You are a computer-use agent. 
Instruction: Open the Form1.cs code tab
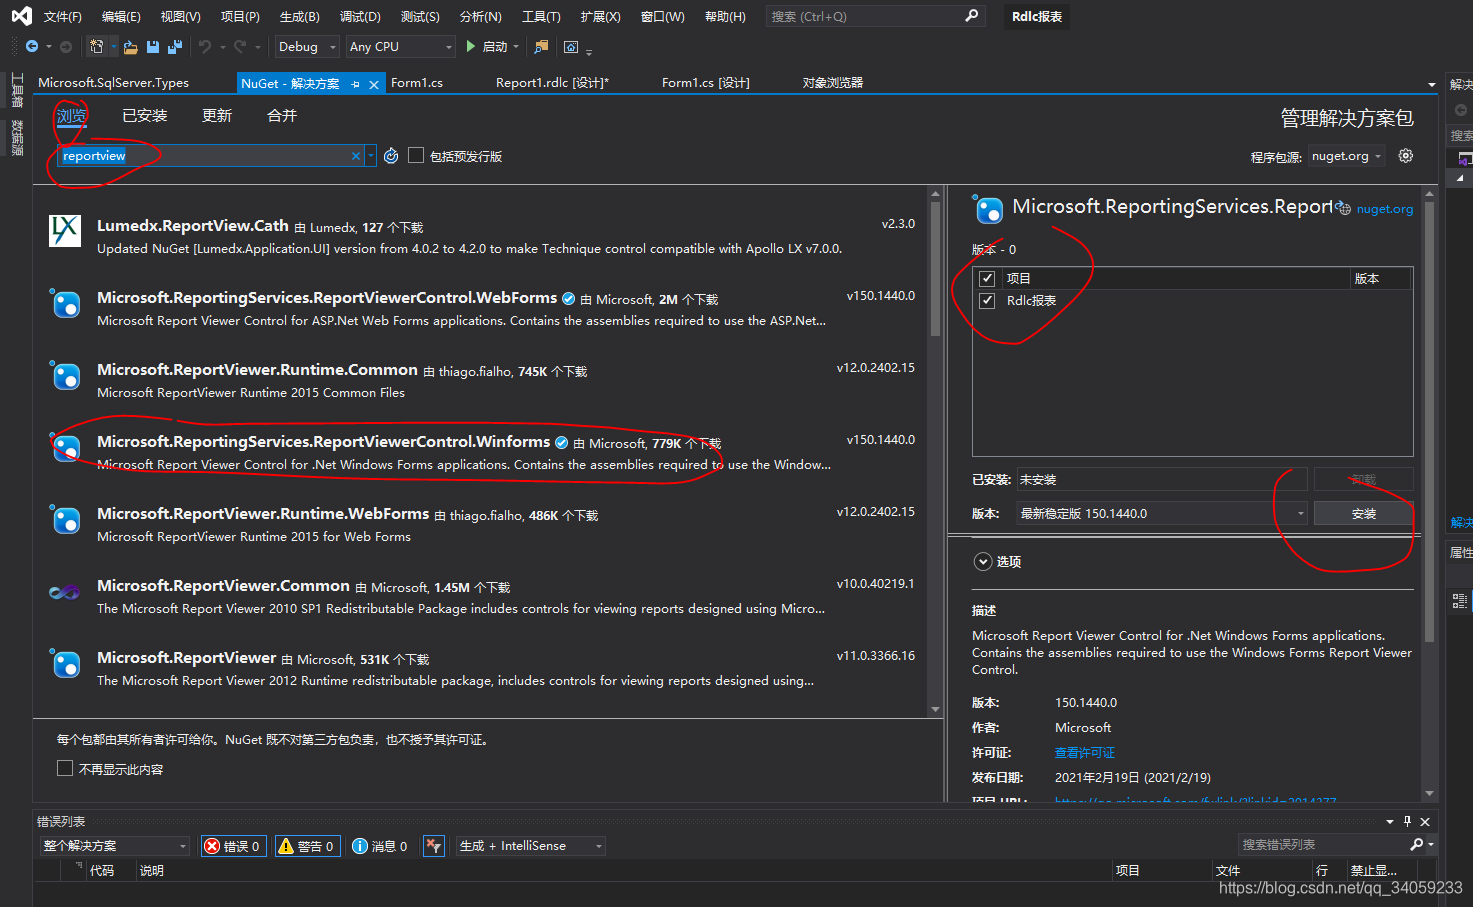pyautogui.click(x=417, y=83)
